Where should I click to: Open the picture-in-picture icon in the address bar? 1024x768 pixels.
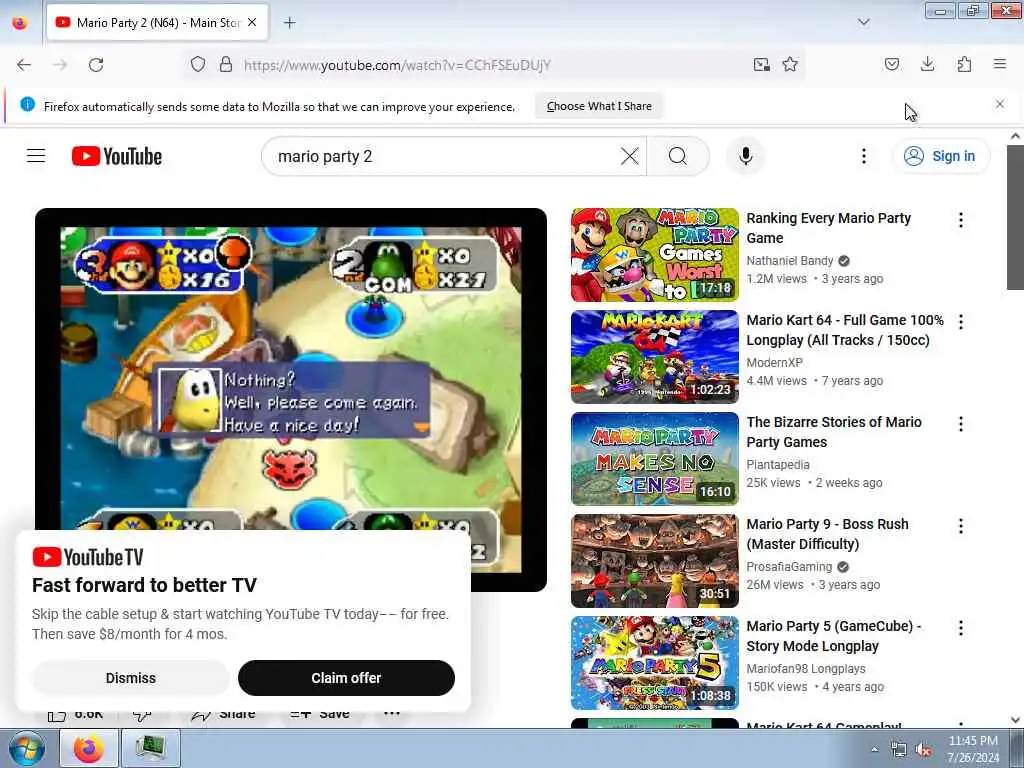[761, 65]
